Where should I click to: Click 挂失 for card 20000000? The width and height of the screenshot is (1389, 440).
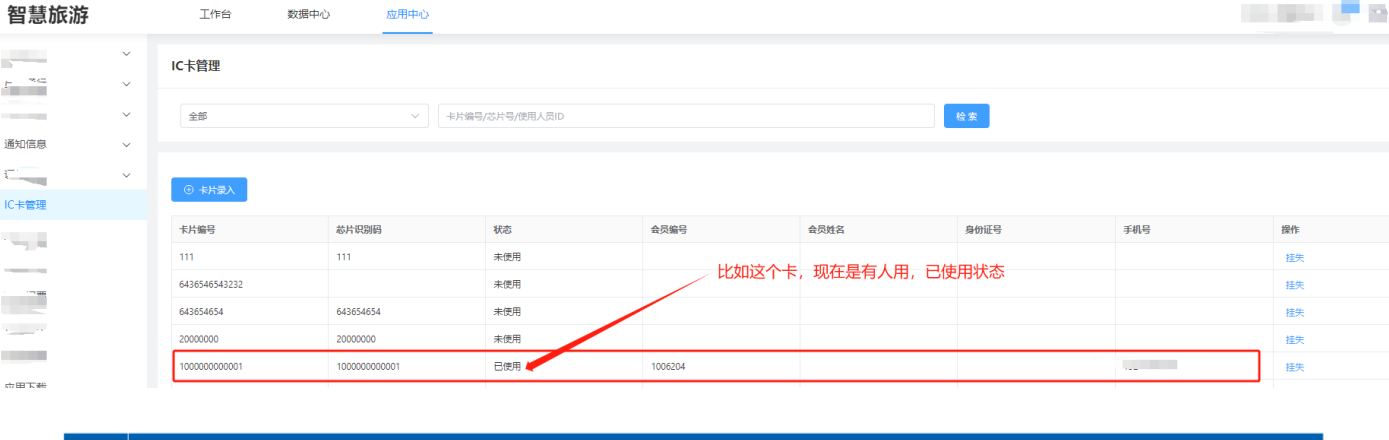pos(1294,339)
